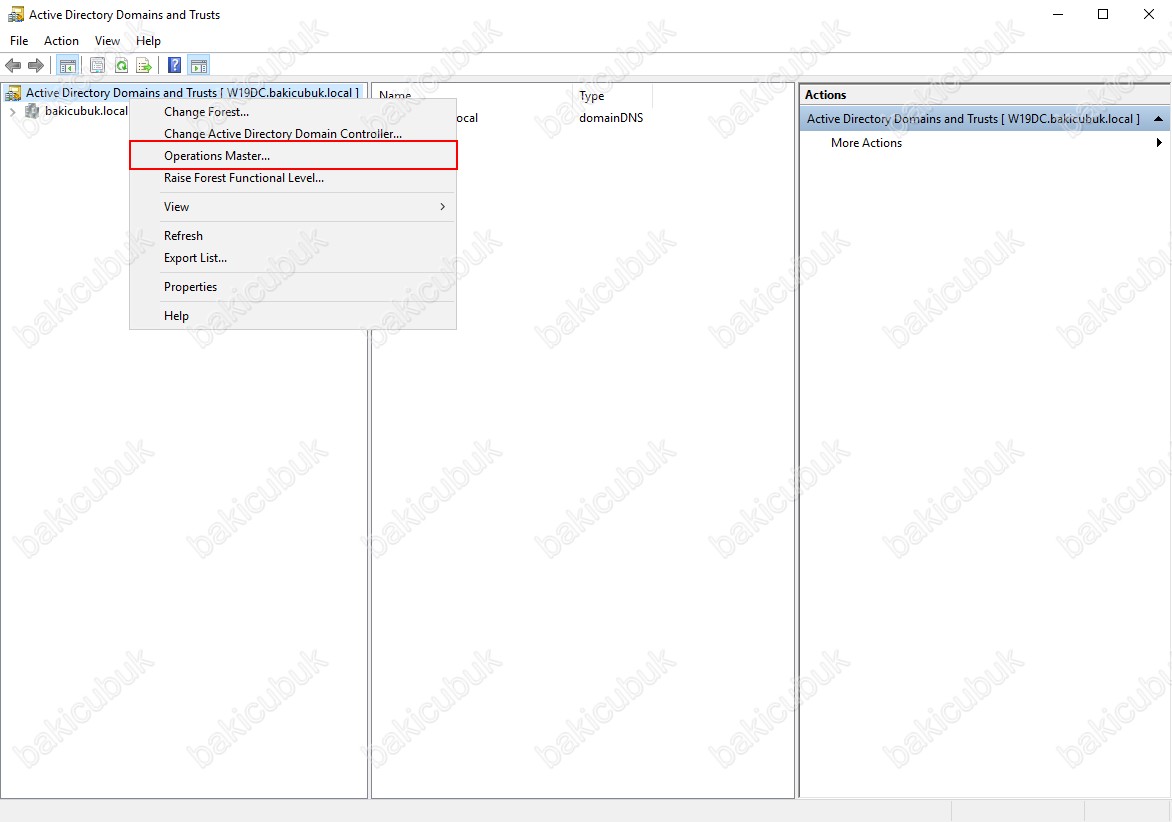
Task: Open the View submenu arrow in context menu
Action: coord(442,207)
